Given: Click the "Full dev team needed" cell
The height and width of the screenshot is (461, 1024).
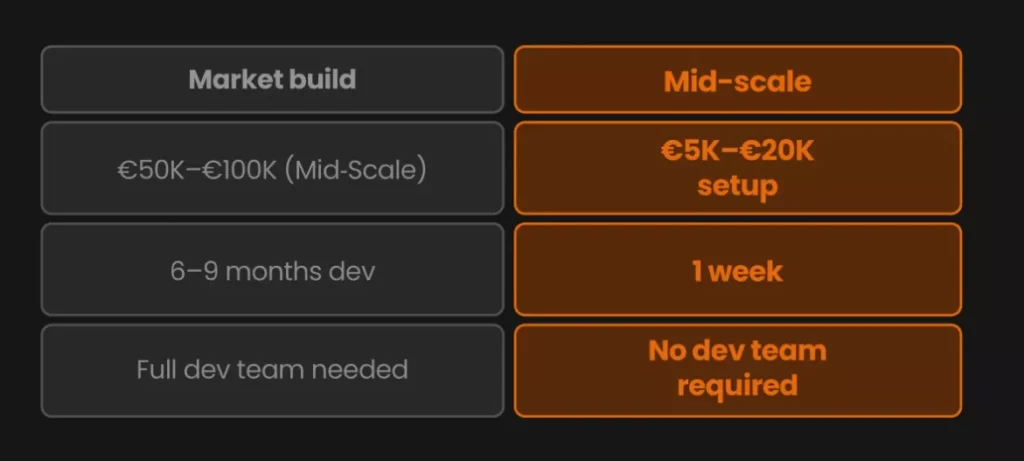Looking at the screenshot, I should [272, 370].
